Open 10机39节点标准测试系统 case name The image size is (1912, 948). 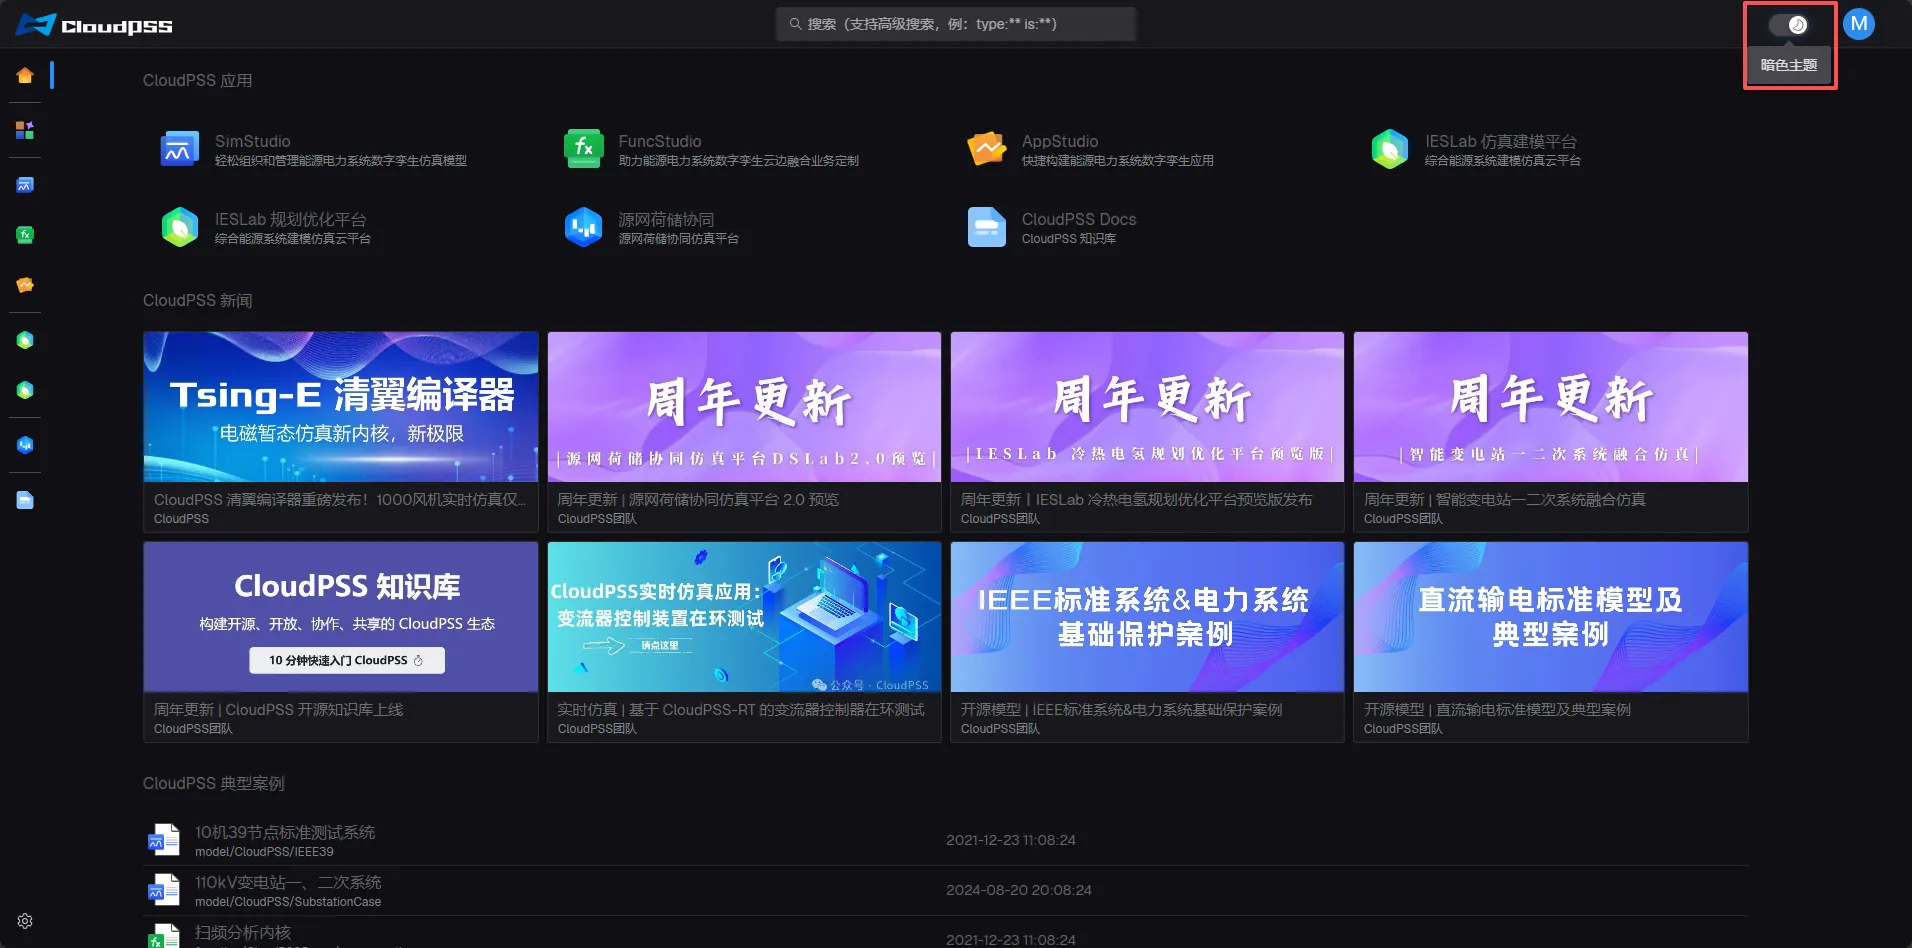(285, 832)
